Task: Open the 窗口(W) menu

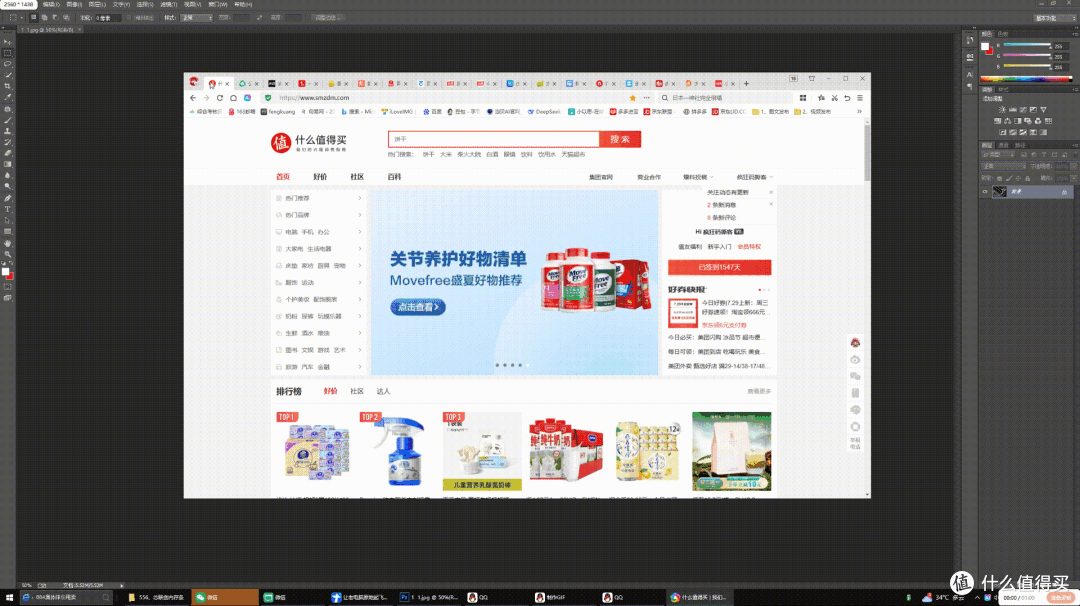Action: tap(218, 4)
